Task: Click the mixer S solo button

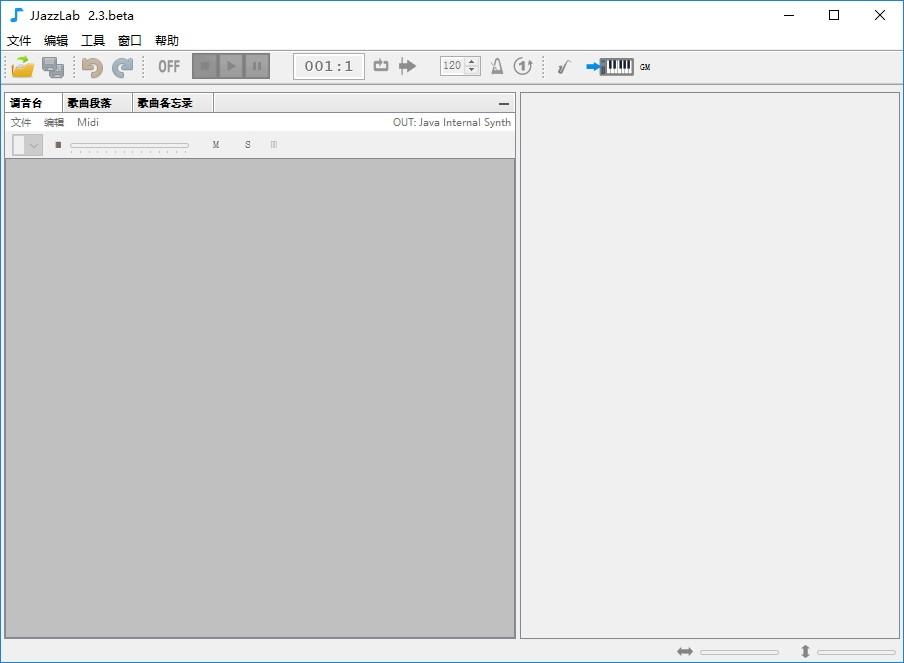Action: click(x=248, y=145)
